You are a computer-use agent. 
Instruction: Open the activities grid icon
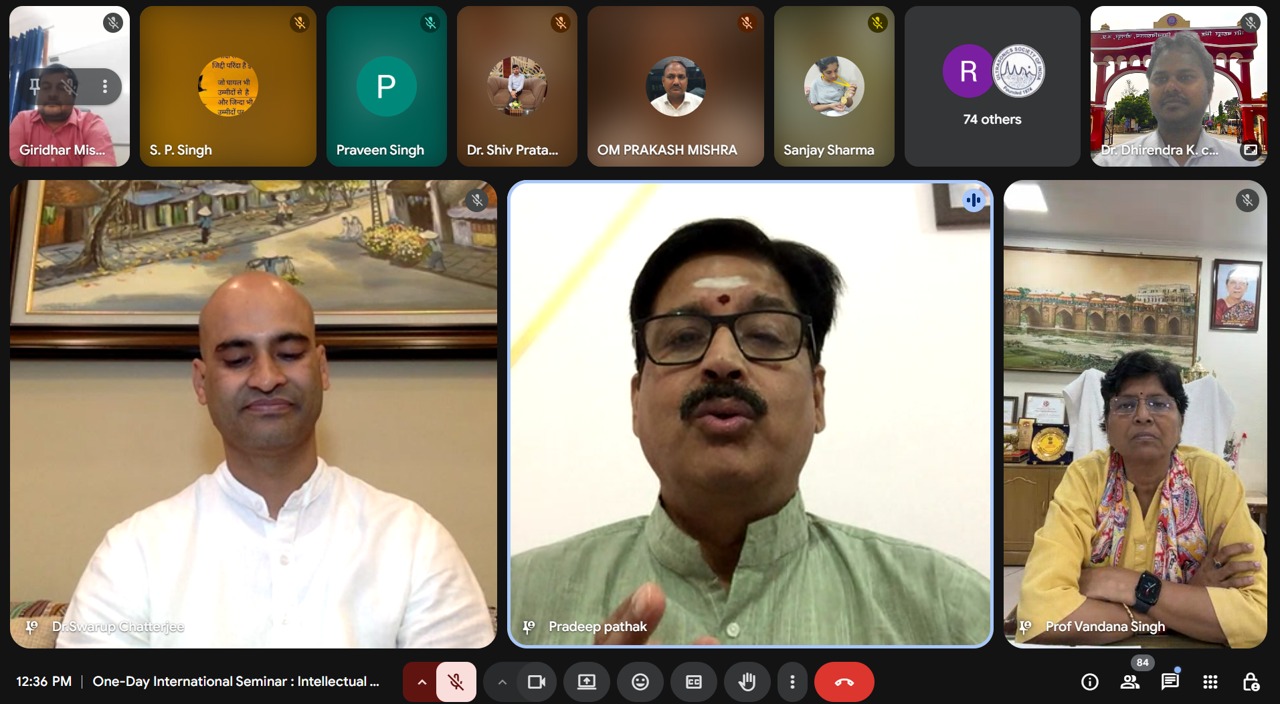(1210, 682)
